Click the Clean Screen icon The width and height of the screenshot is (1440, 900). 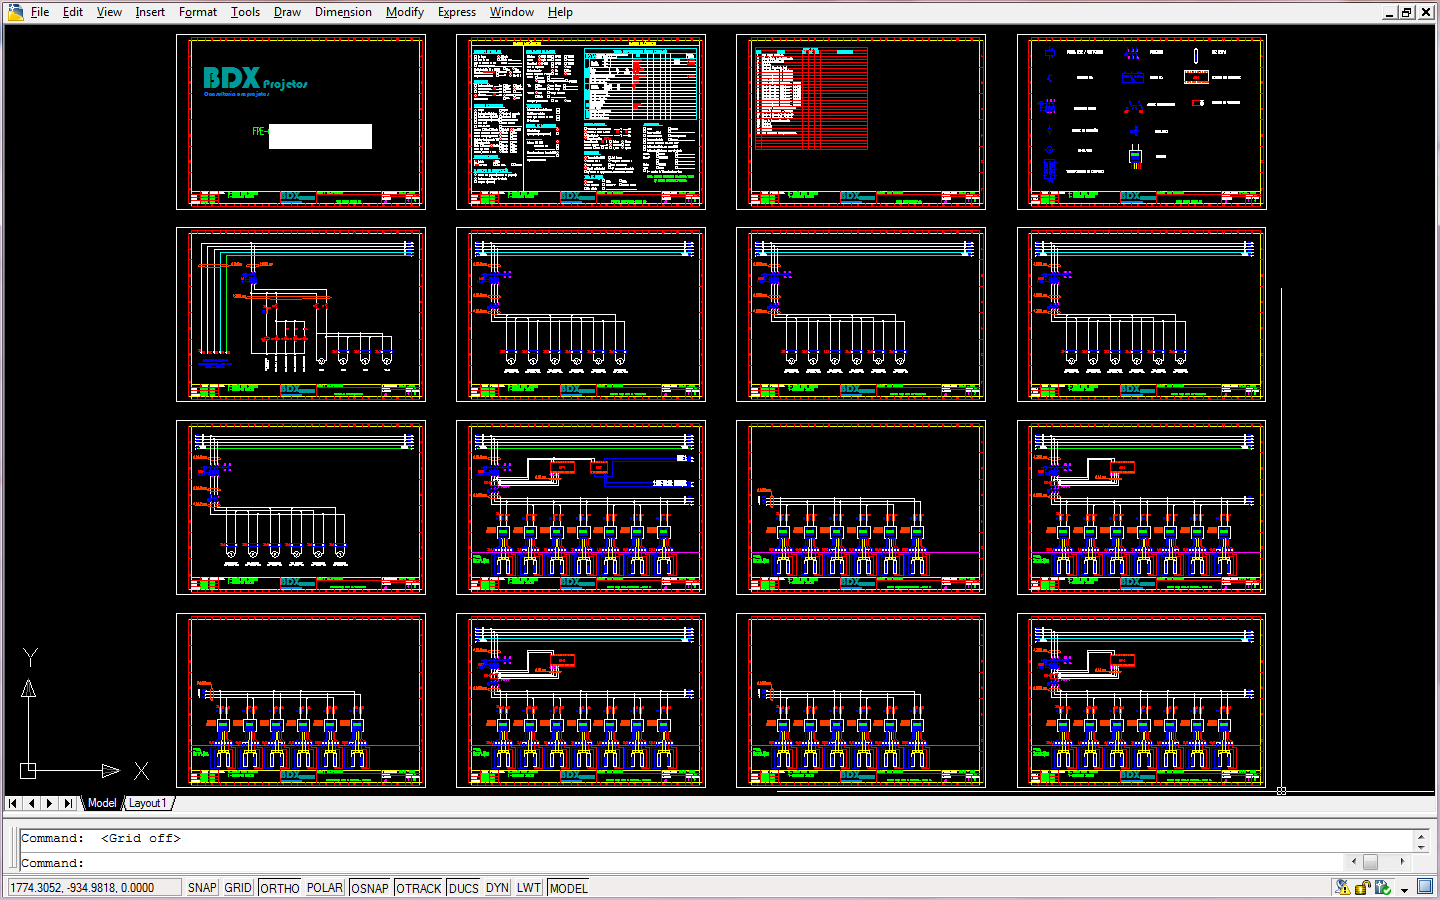(1425, 886)
